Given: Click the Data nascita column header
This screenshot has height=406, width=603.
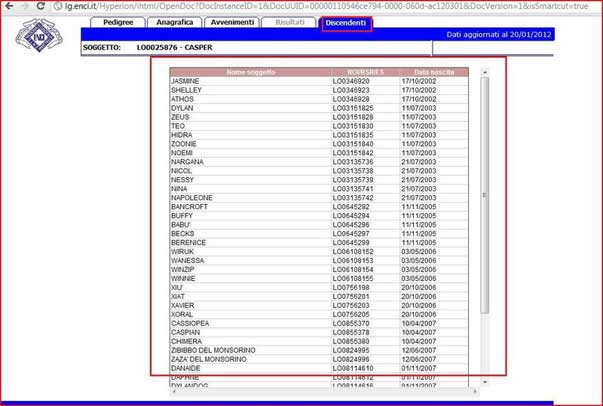Looking at the screenshot, I should (x=433, y=72).
